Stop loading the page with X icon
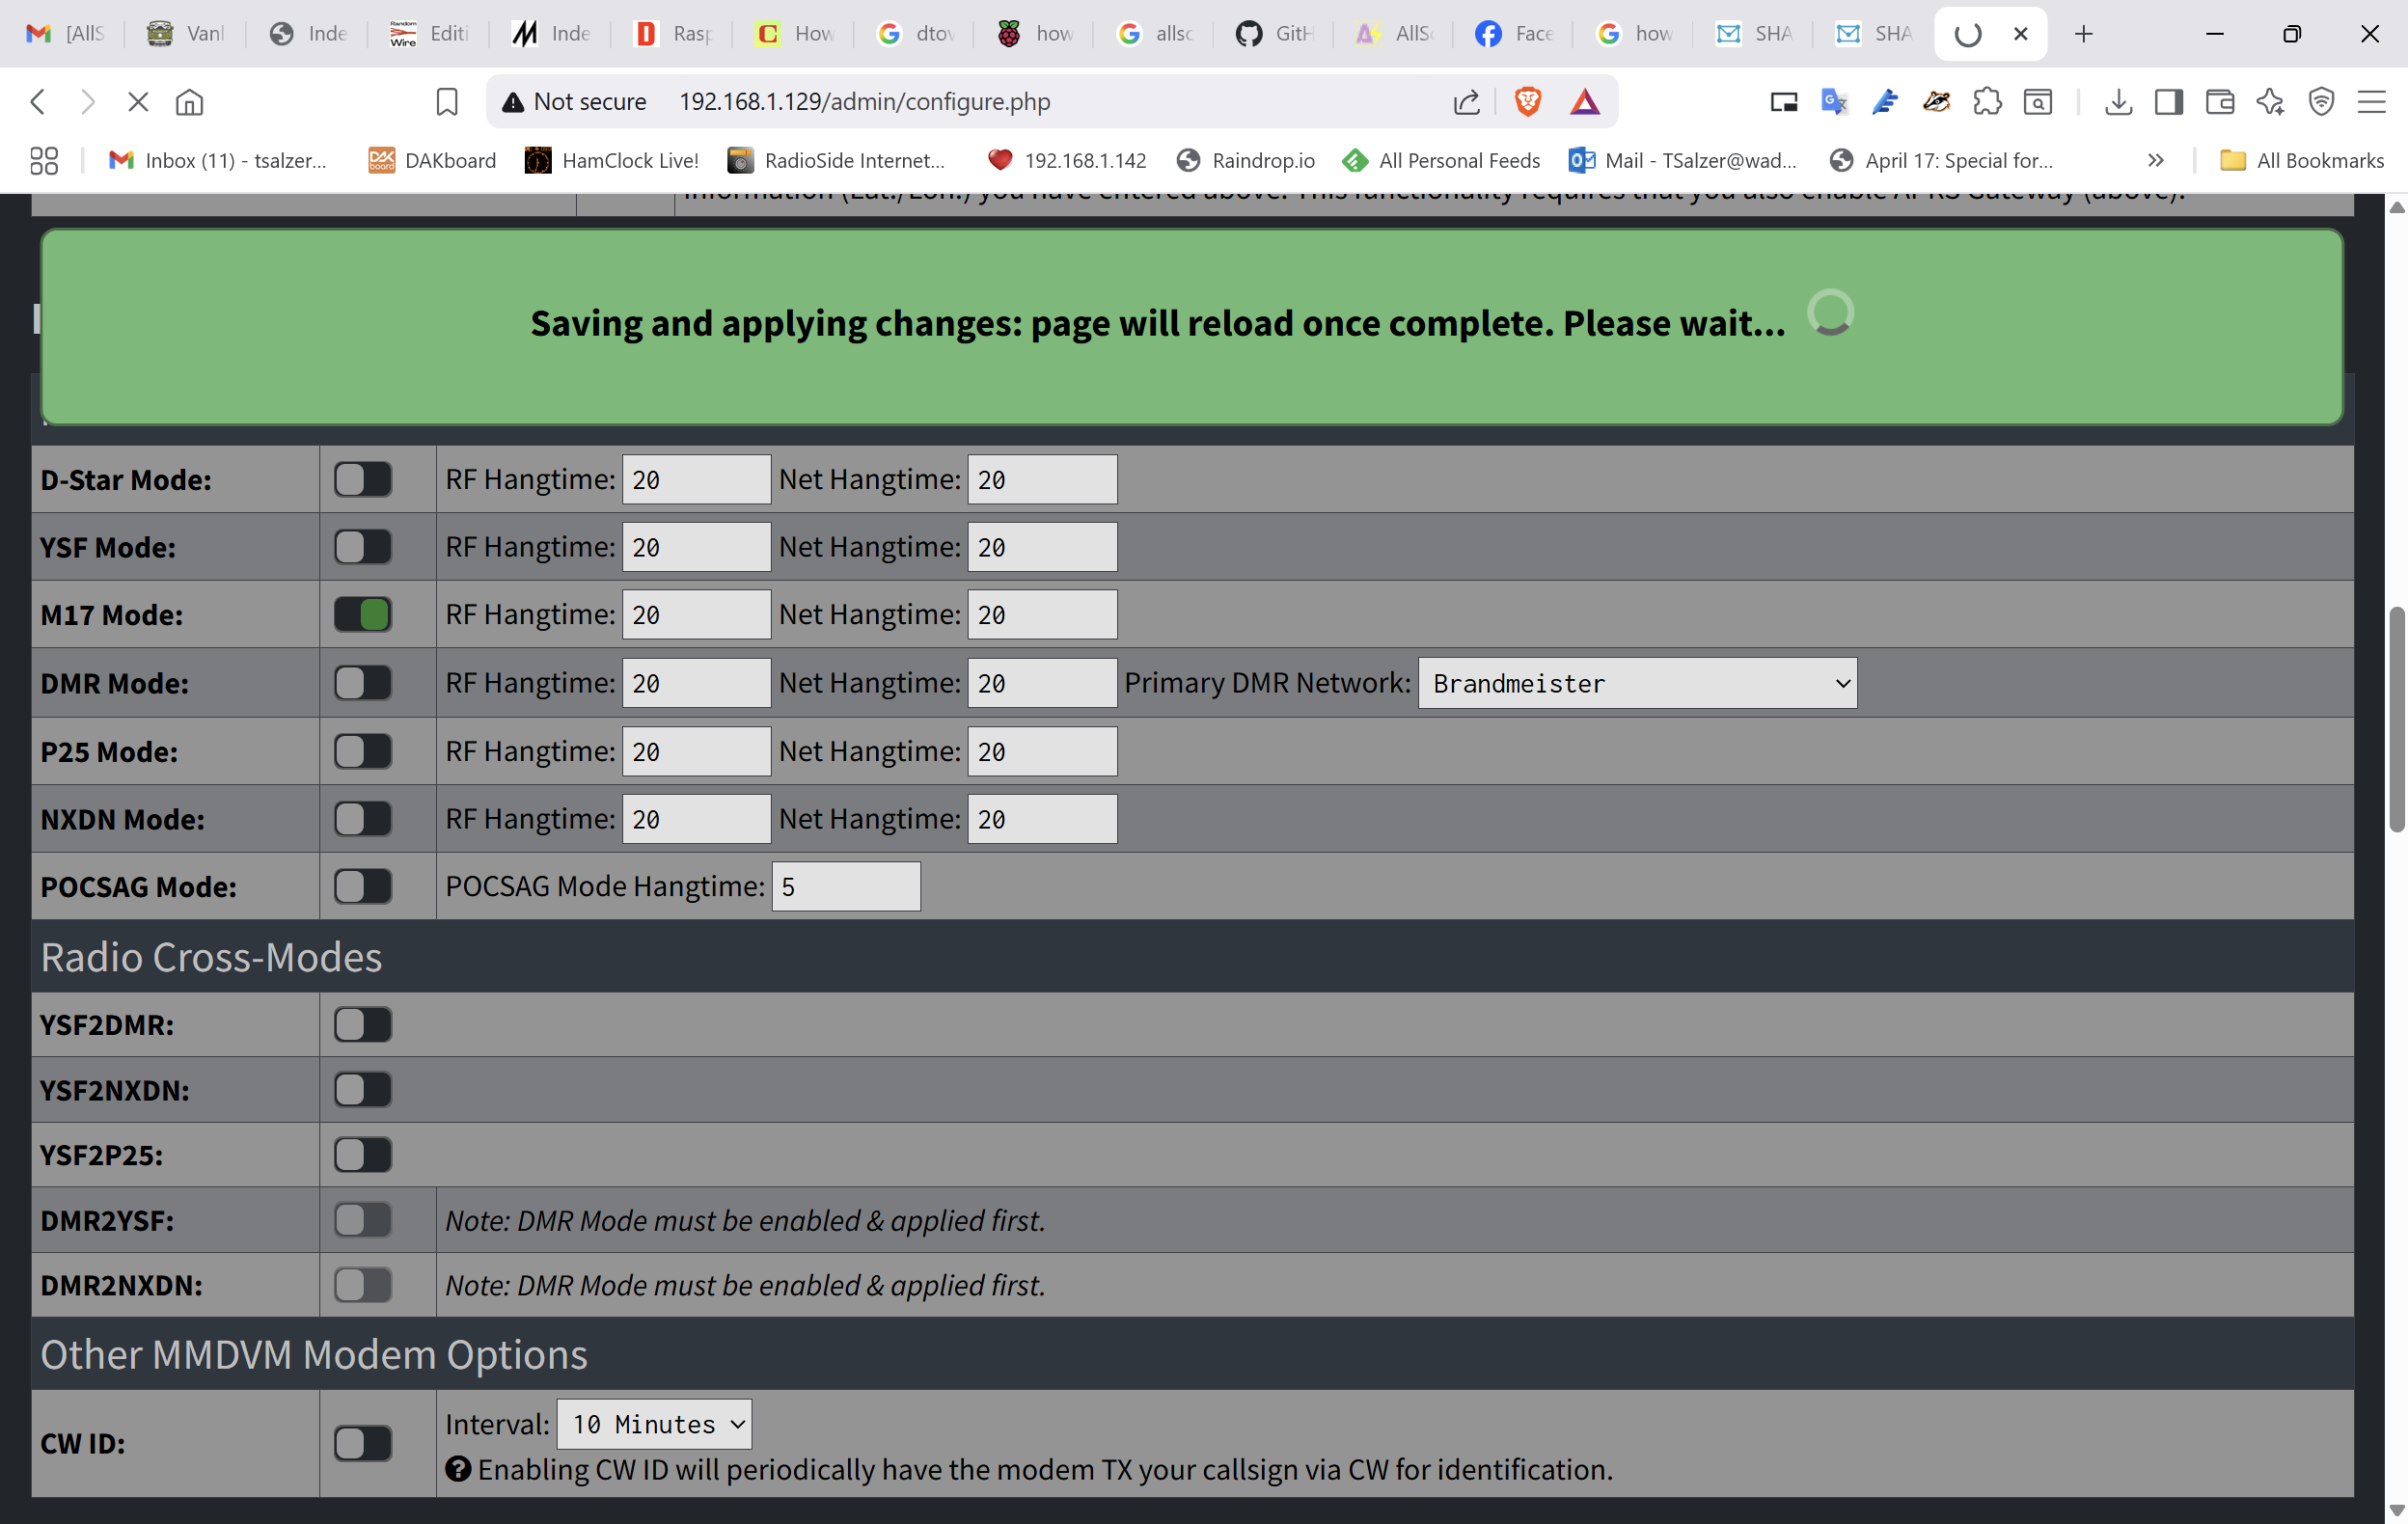Screen dimensions: 2408x1524 pyautogui.click(x=138, y=101)
